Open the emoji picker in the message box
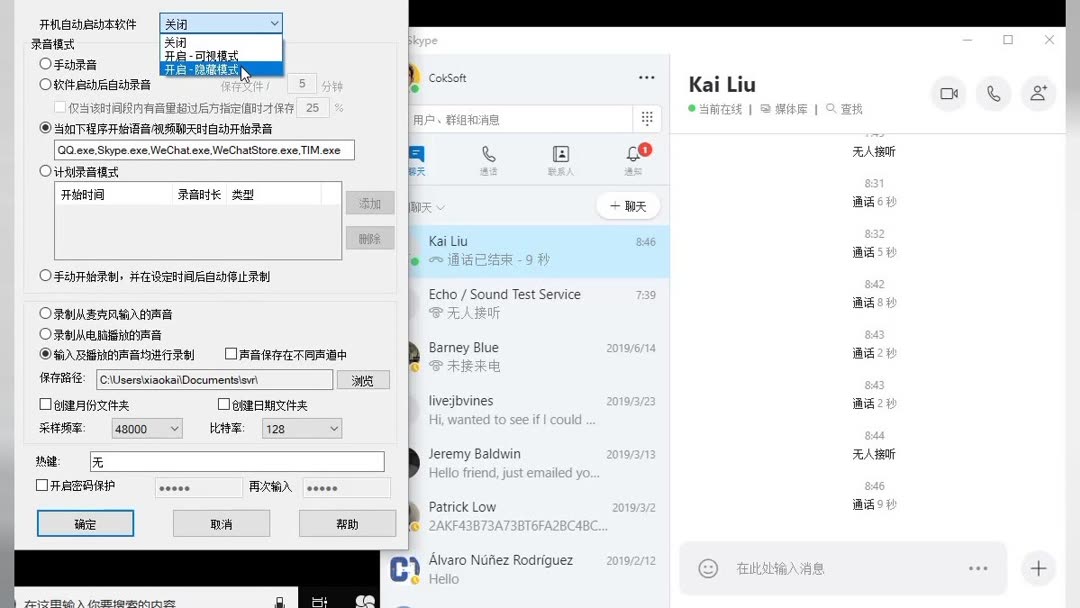Viewport: 1080px width, 608px height. pyautogui.click(x=707, y=567)
